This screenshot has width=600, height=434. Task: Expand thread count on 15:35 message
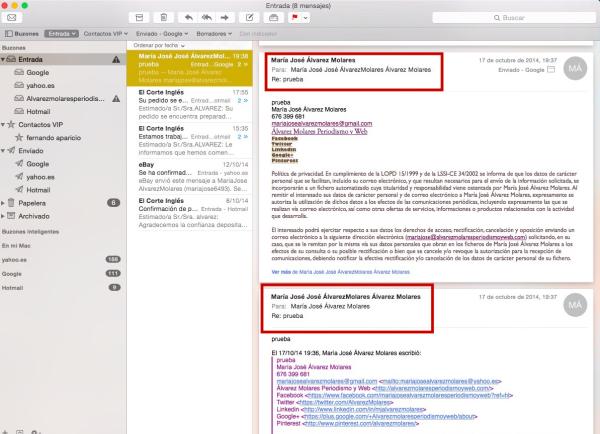pos(243,137)
